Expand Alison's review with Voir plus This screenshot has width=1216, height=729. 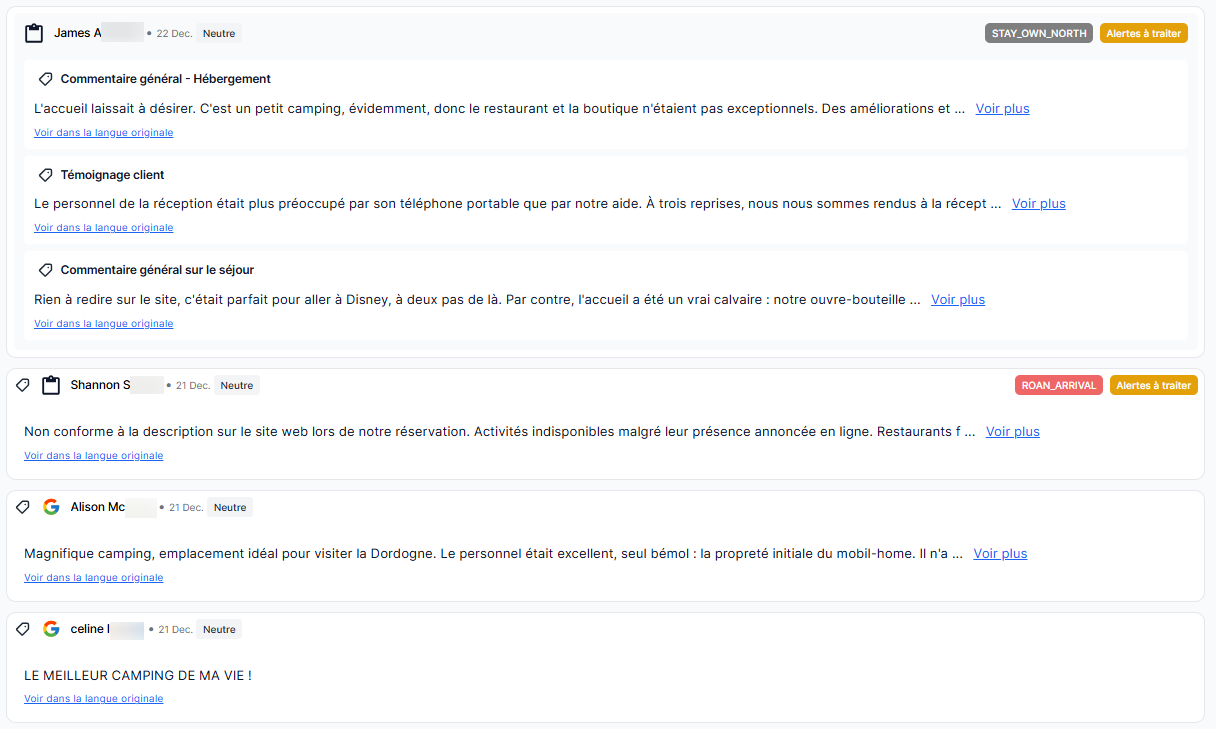(x=1000, y=554)
